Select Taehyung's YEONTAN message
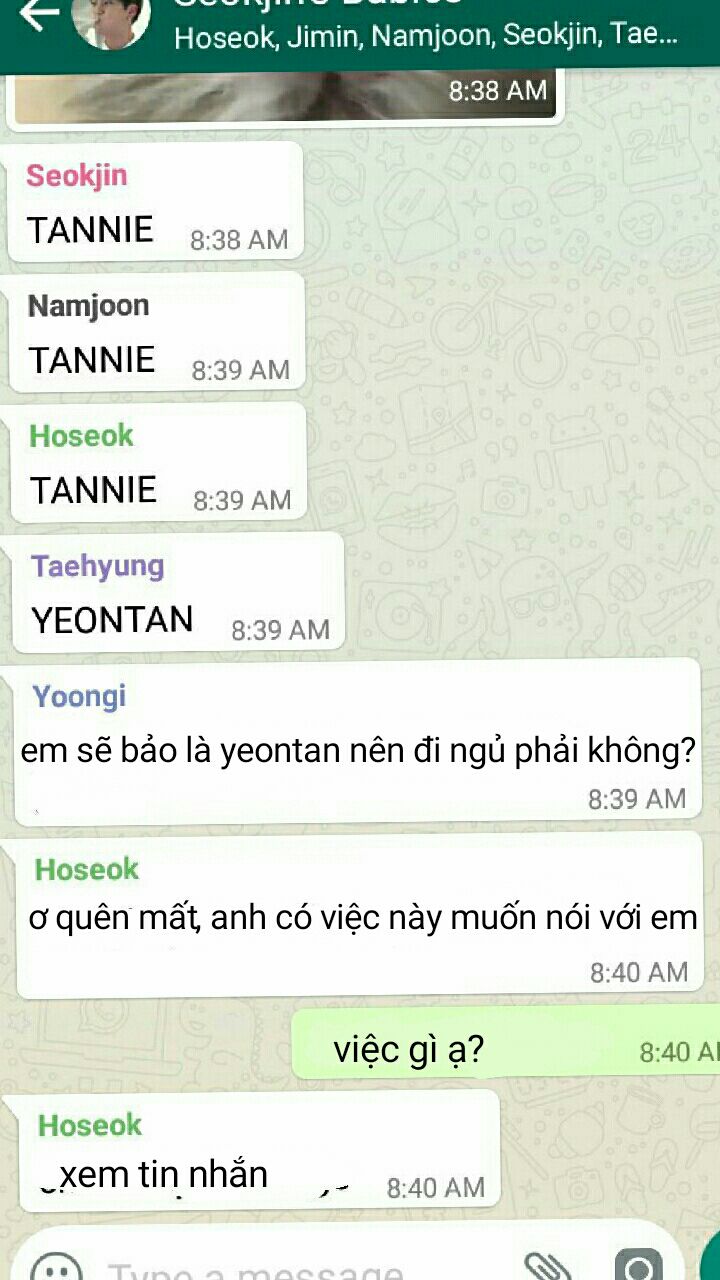Image resolution: width=720 pixels, height=1280 pixels. tap(177, 592)
